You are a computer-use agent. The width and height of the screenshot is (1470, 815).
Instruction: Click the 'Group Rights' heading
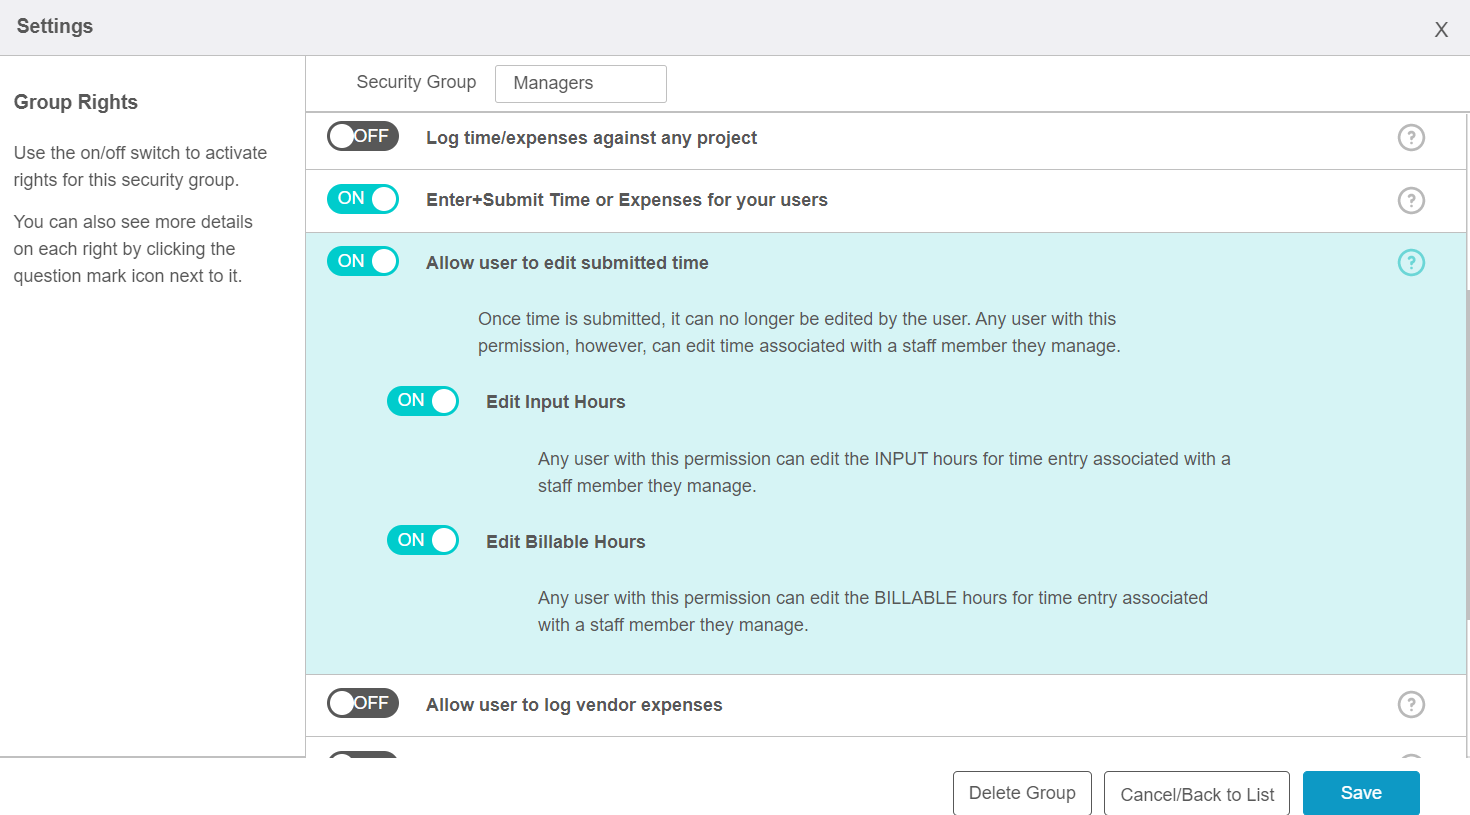(x=76, y=102)
